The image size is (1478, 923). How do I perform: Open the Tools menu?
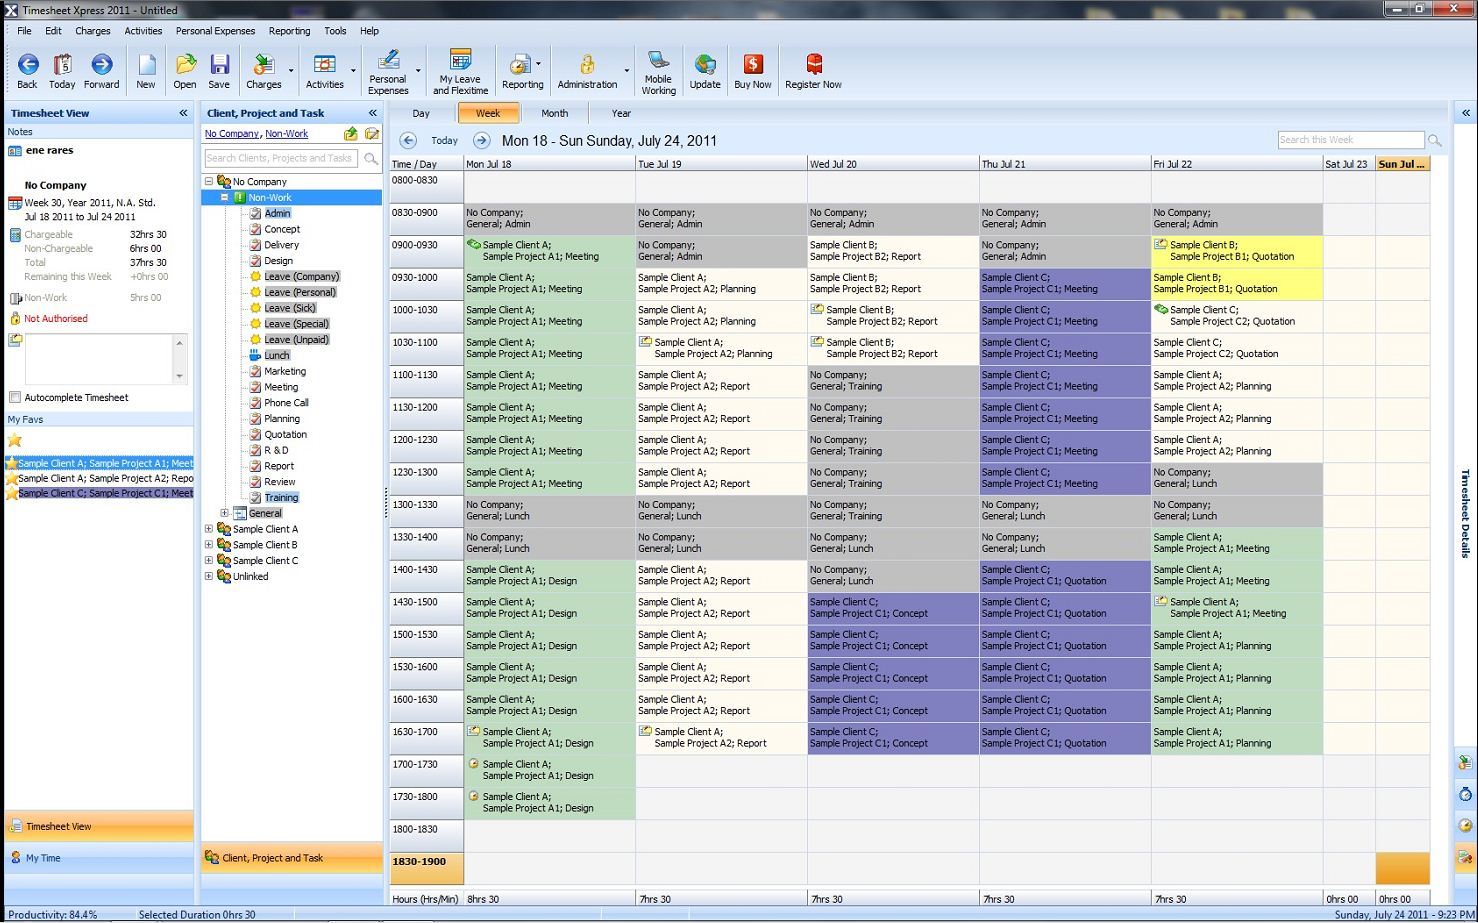pos(335,31)
